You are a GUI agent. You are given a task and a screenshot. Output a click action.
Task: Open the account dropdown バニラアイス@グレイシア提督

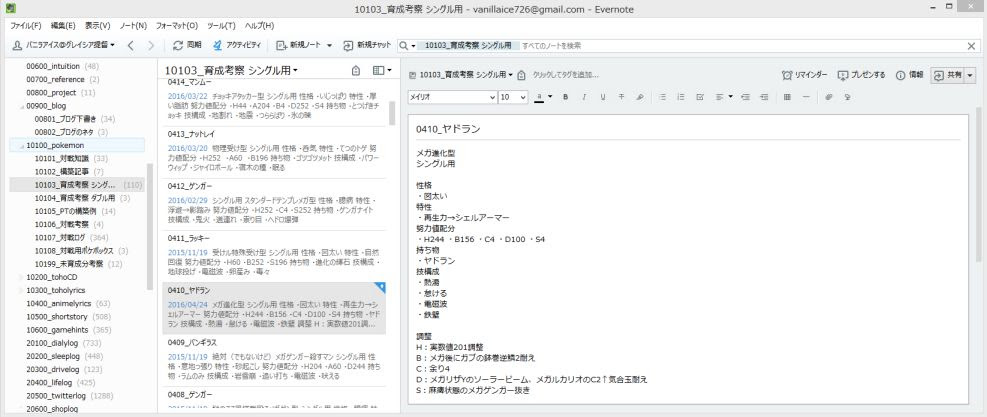coord(64,45)
